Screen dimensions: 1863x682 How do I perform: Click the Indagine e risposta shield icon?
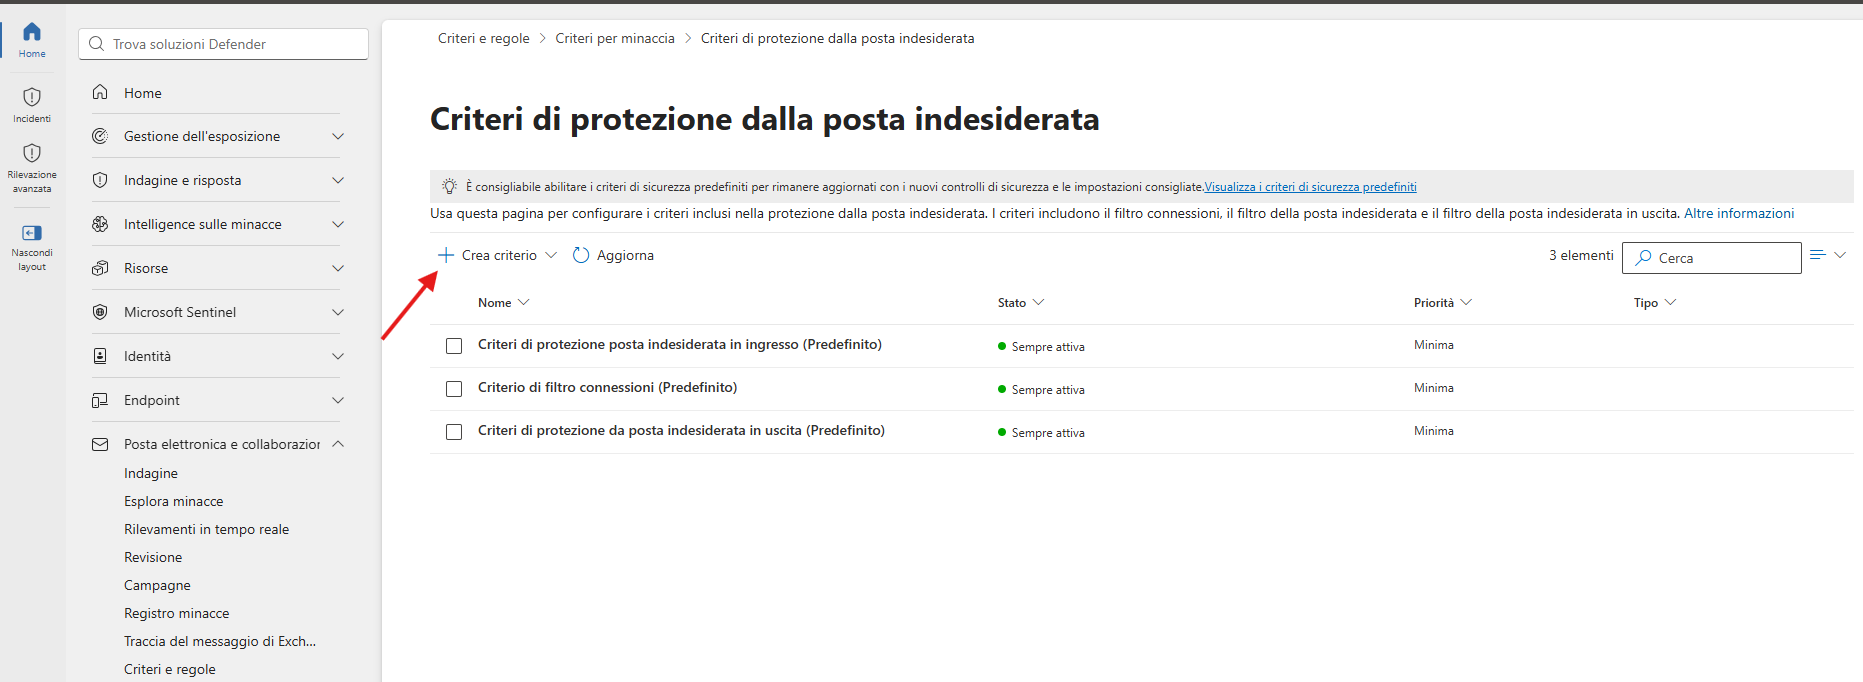pos(100,180)
